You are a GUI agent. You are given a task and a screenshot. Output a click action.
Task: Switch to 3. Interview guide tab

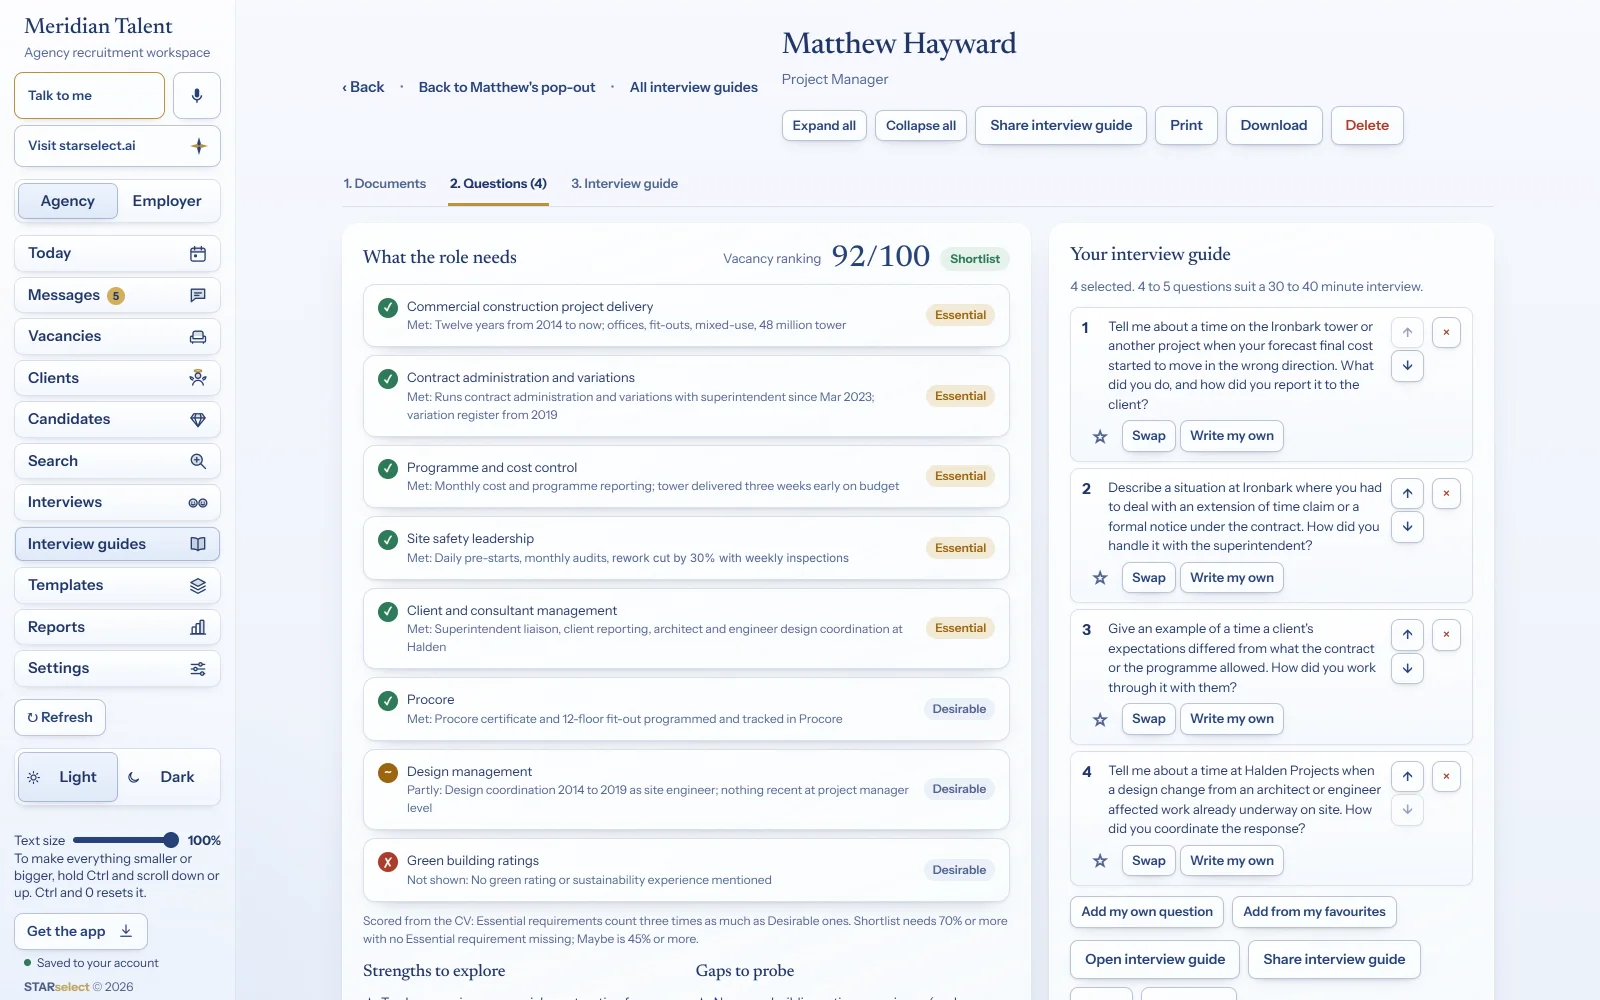pyautogui.click(x=624, y=184)
